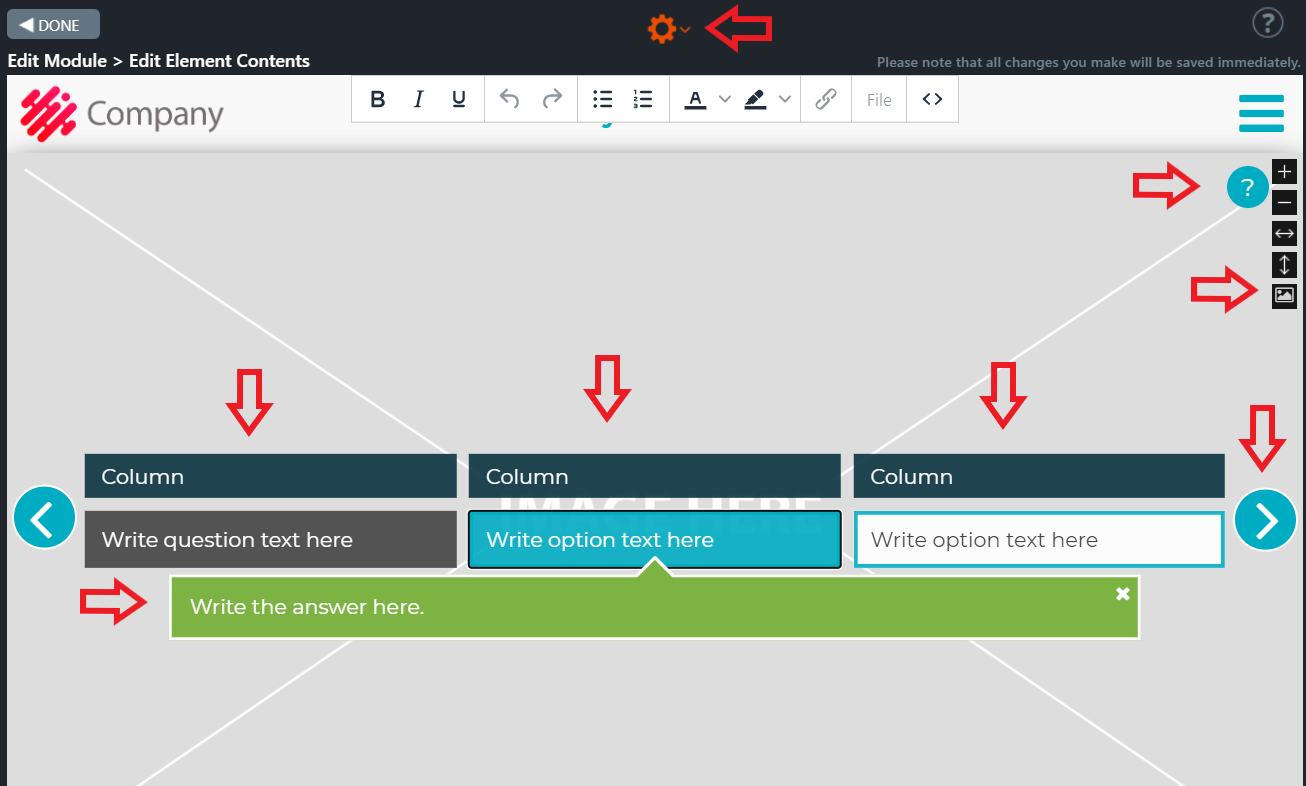Viewport: 1306px width, 786px height.
Task: Edit the 'Write question text here' field
Action: coord(270,540)
